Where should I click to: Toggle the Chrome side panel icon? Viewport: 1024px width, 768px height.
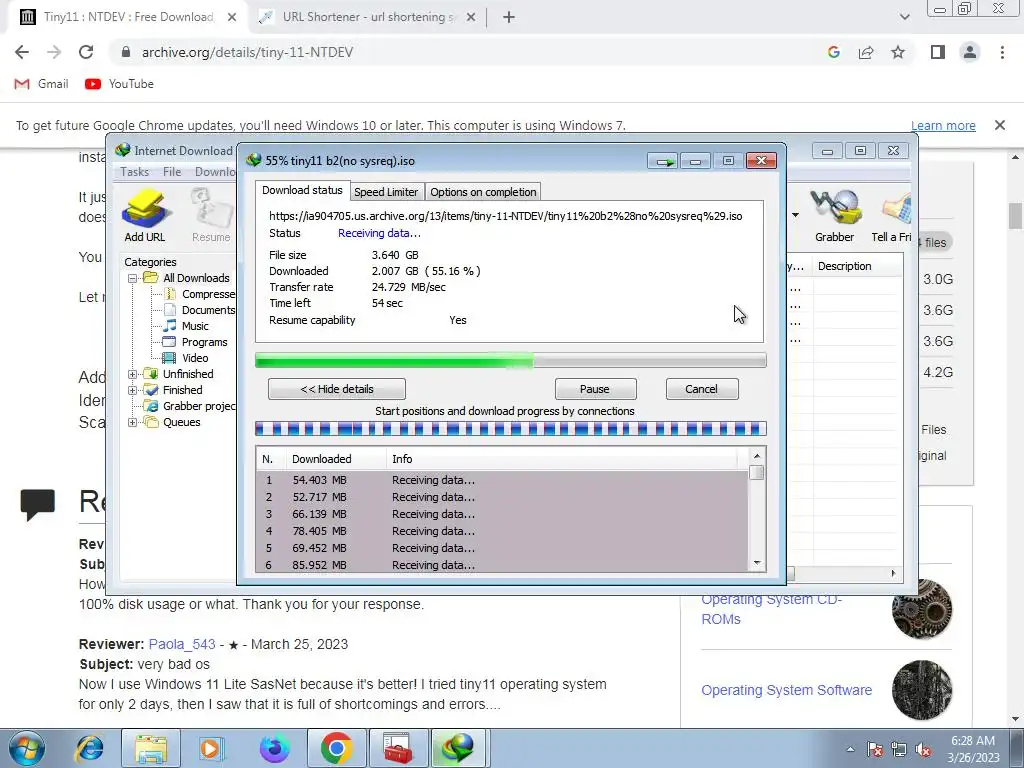[x=938, y=52]
